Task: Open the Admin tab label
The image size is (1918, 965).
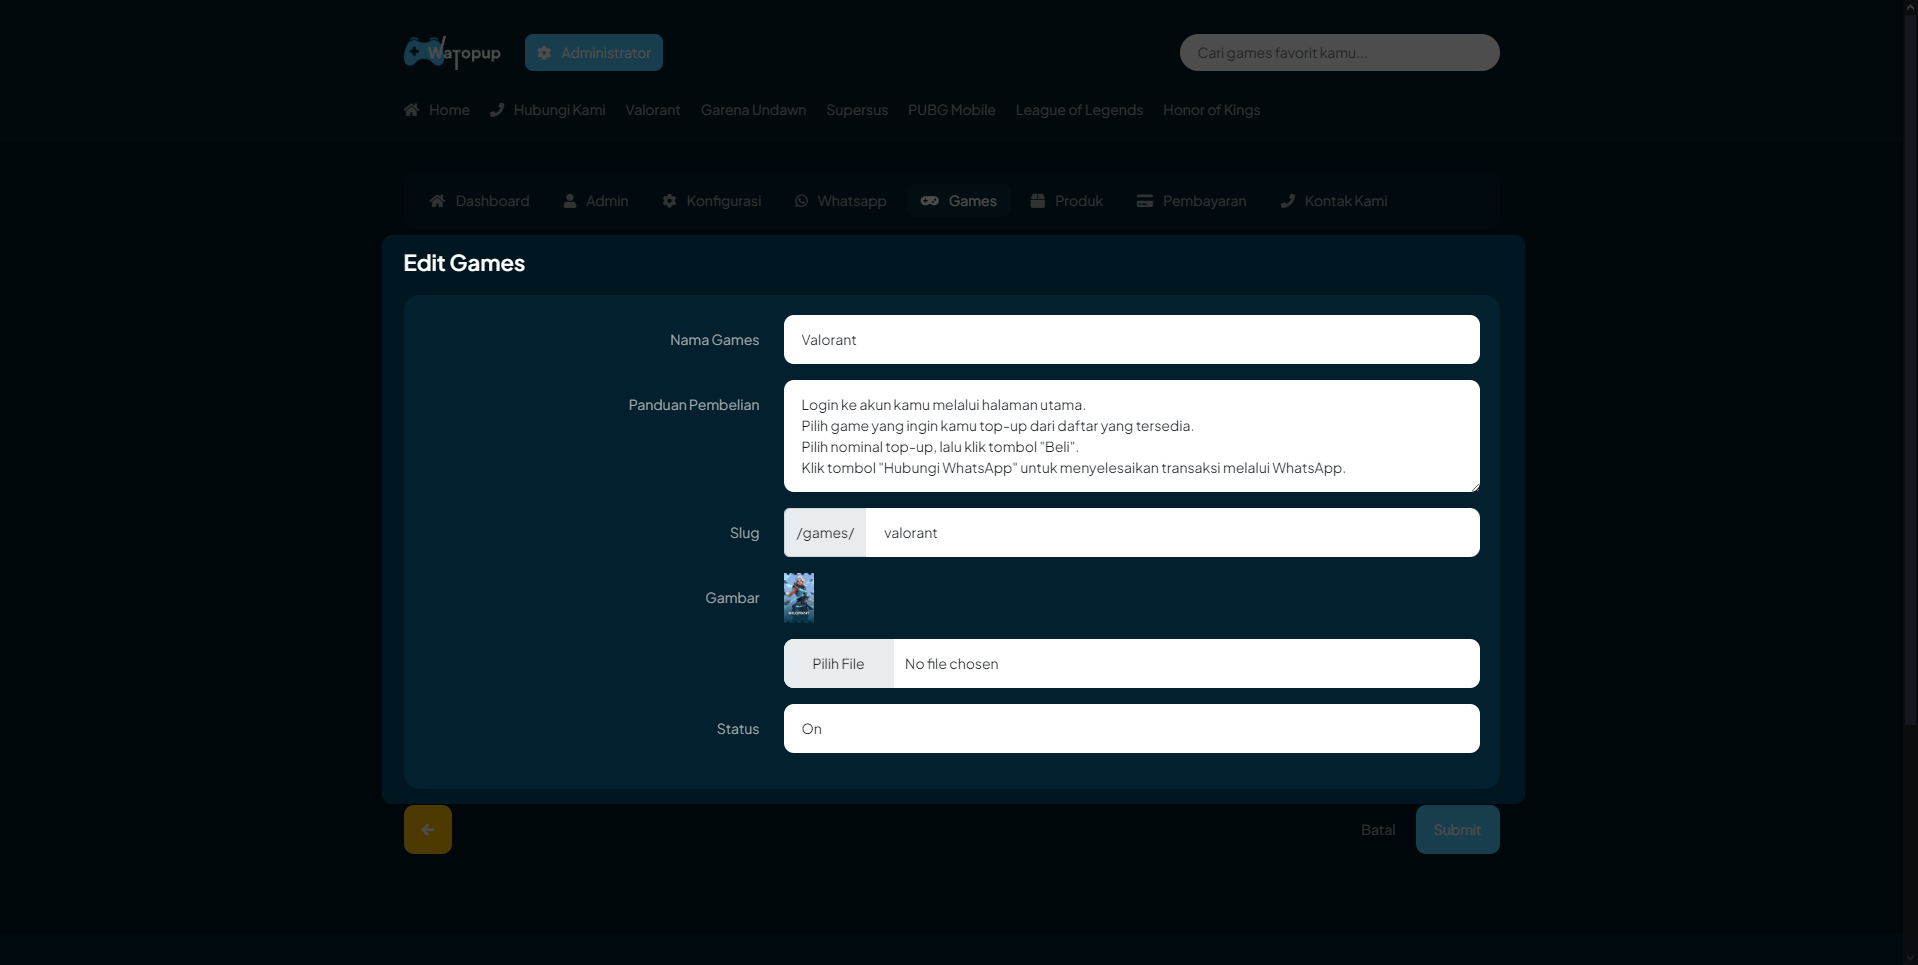Action: tap(607, 201)
